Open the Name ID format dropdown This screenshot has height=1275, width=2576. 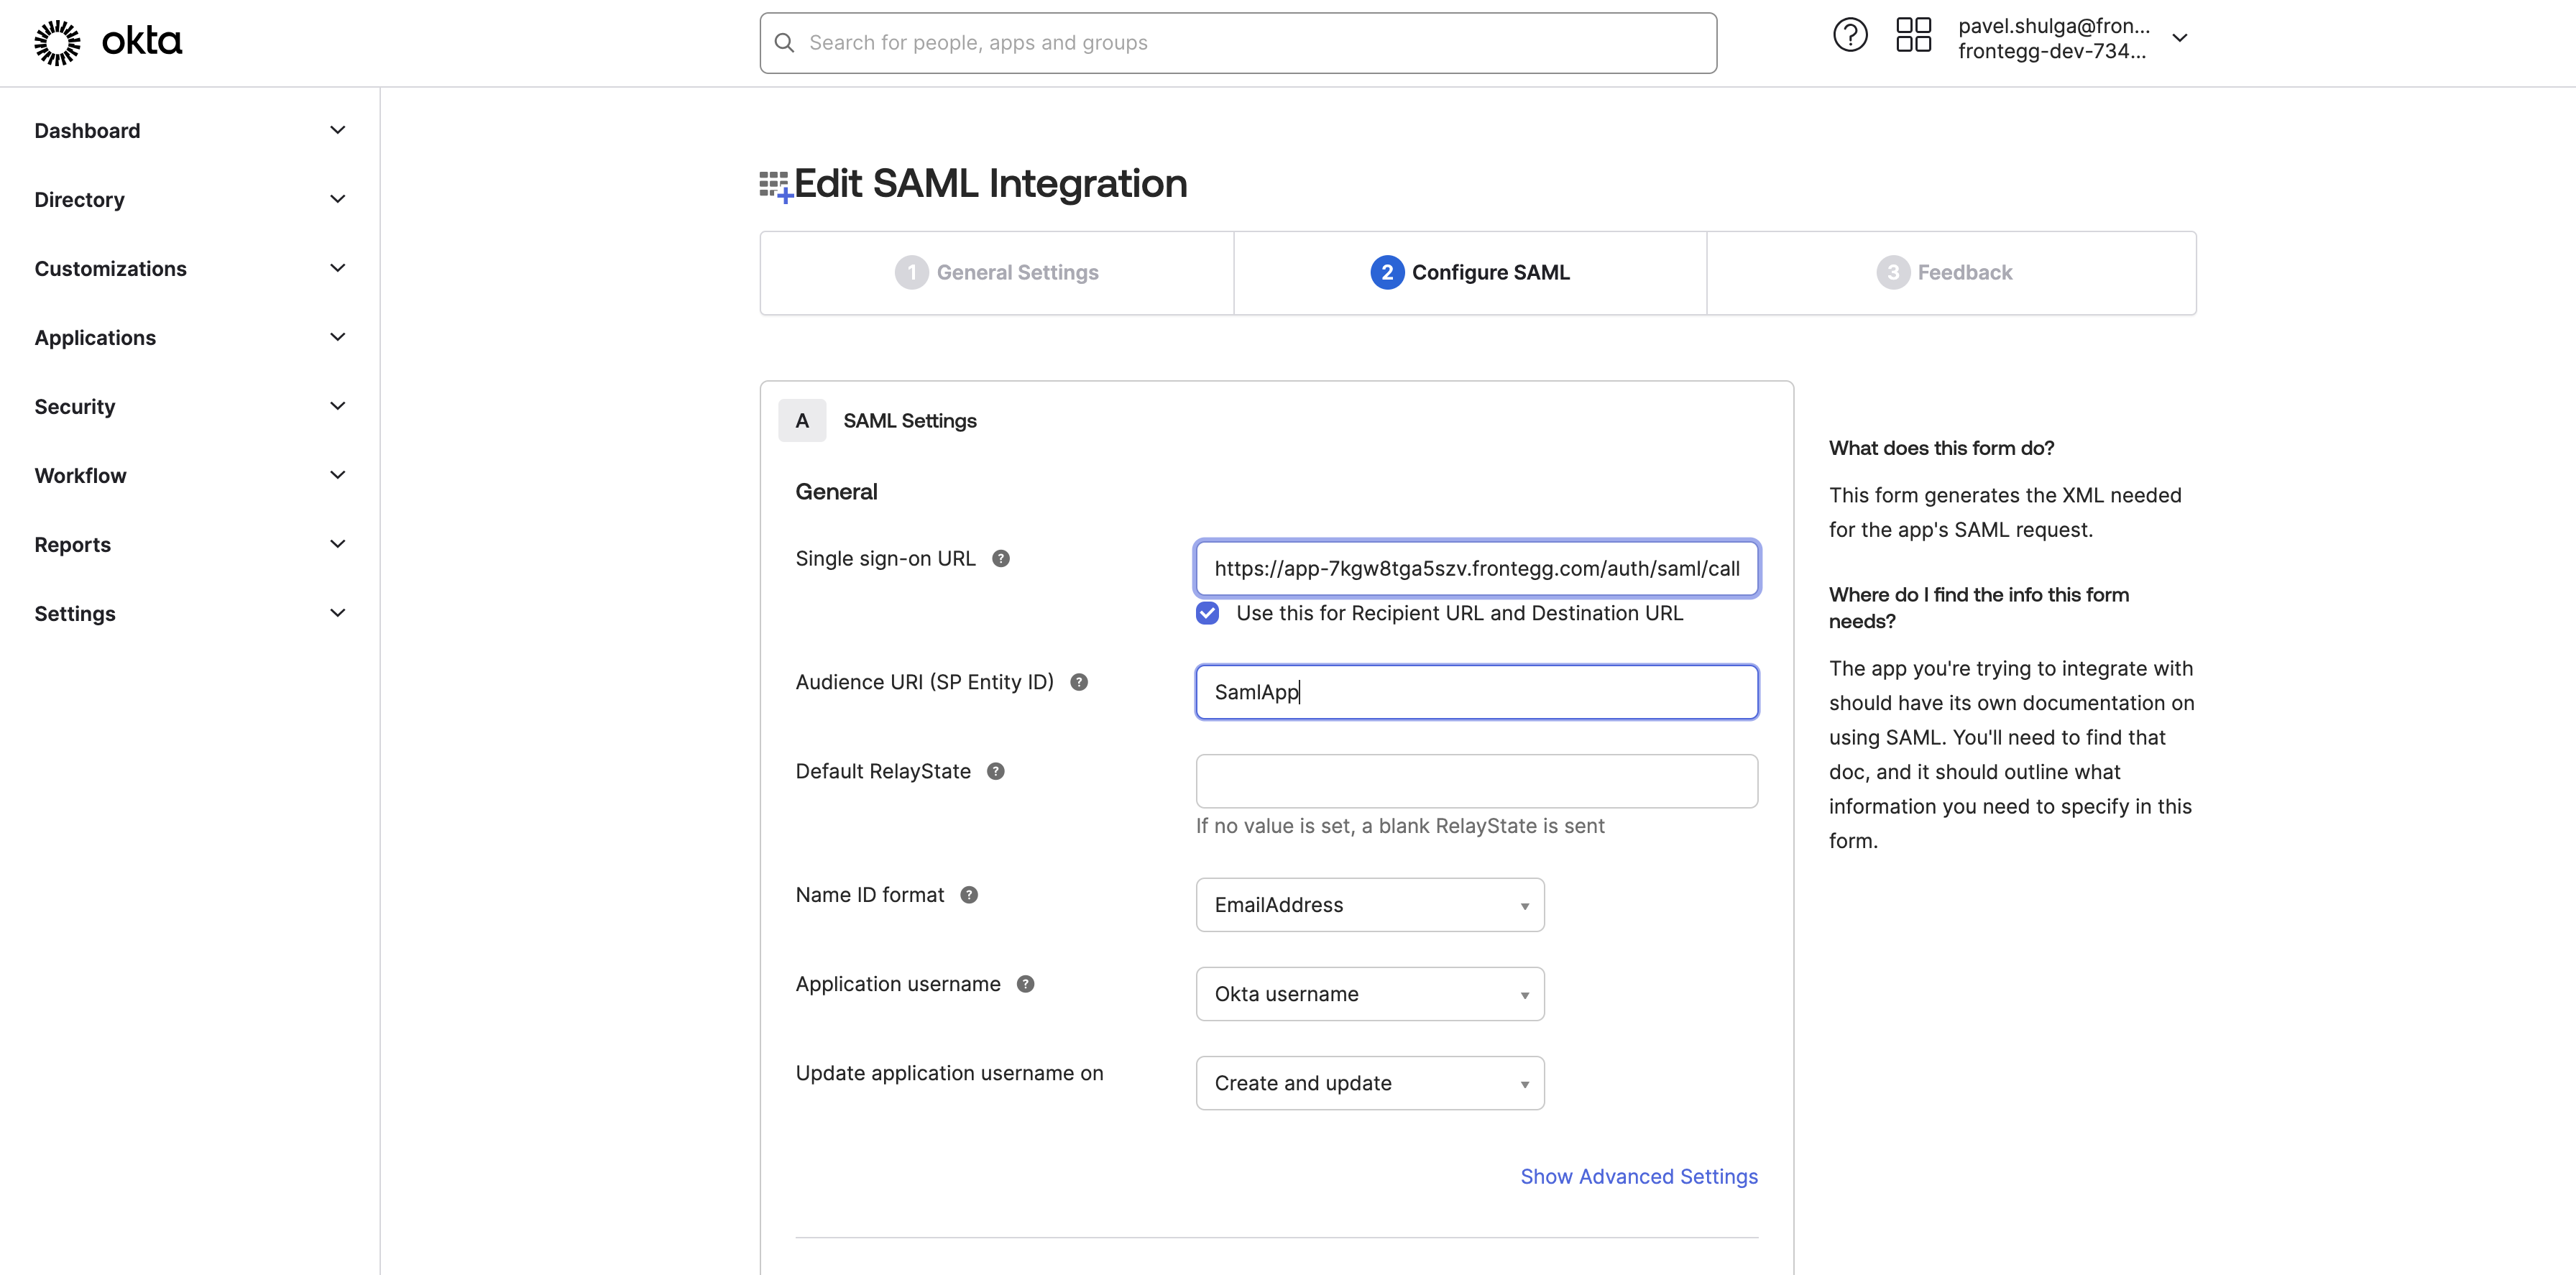click(x=1369, y=905)
